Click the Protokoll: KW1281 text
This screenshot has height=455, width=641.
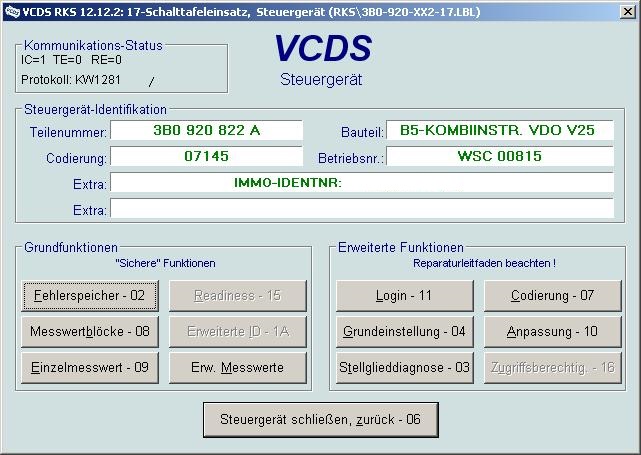click(71, 80)
